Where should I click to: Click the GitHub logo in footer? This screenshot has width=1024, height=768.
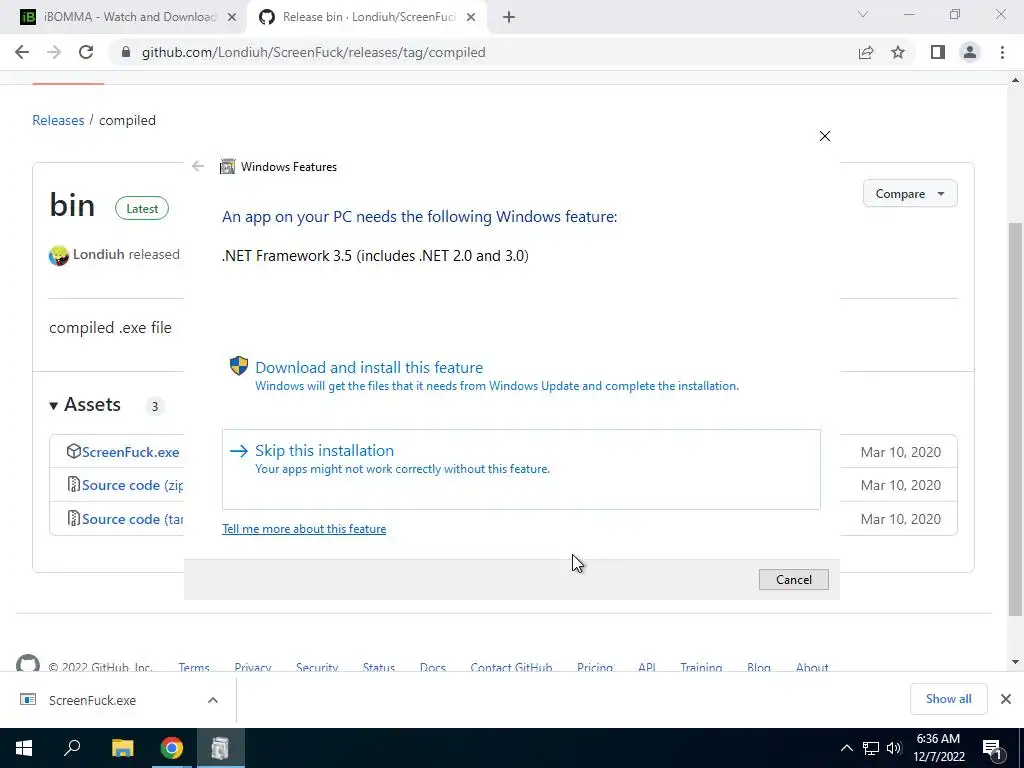pyautogui.click(x=28, y=664)
